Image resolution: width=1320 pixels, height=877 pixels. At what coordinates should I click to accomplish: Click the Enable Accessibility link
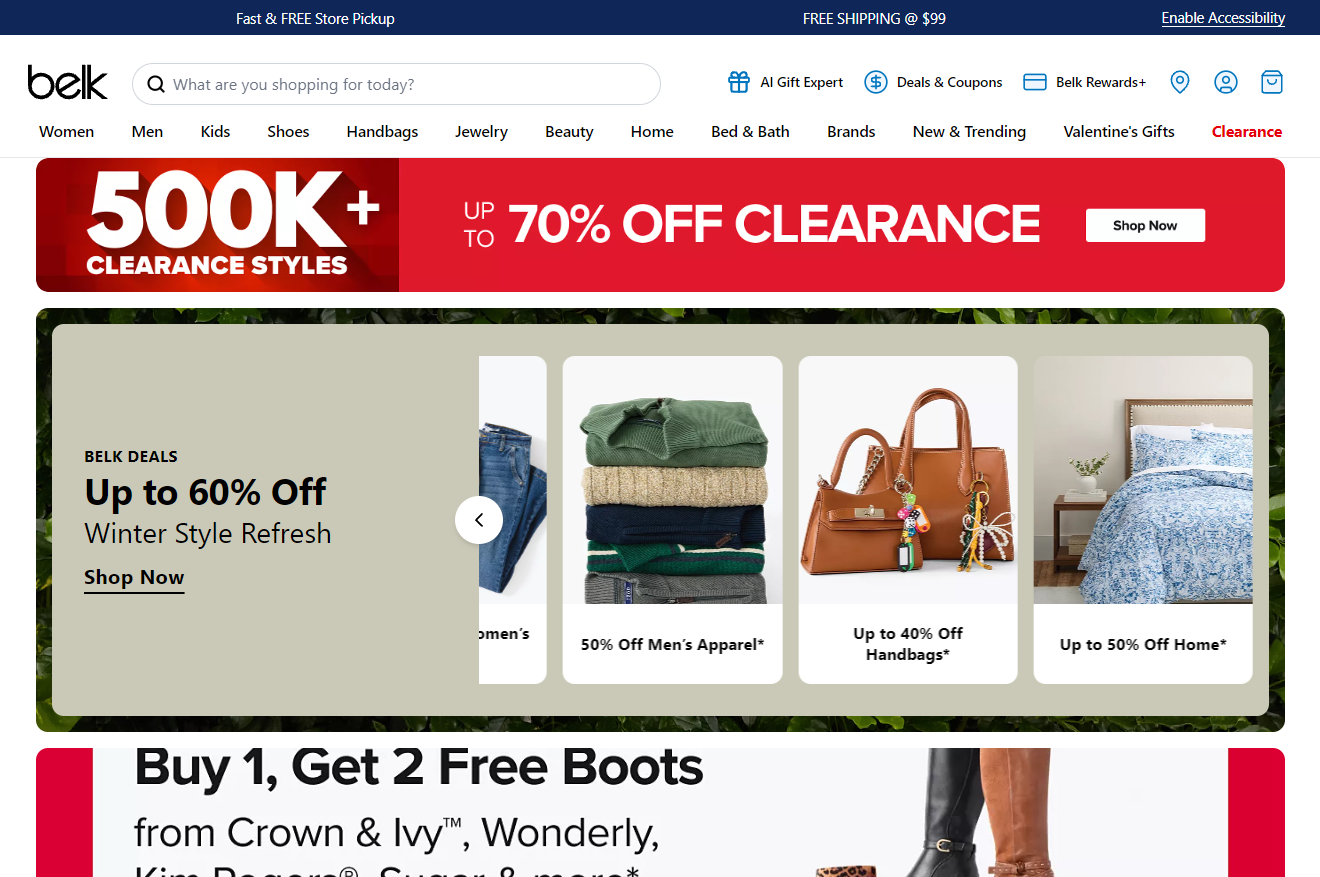pyautogui.click(x=1223, y=18)
